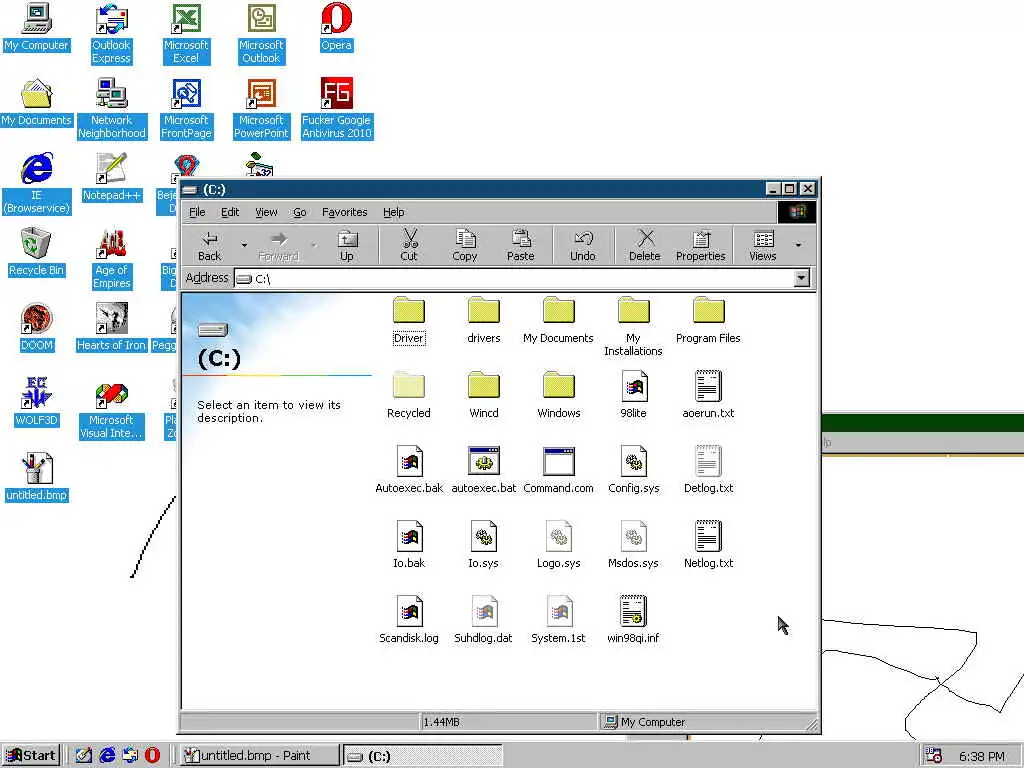Click the Copy toolbar icon
Image resolution: width=1024 pixels, height=768 pixels.
tap(465, 238)
